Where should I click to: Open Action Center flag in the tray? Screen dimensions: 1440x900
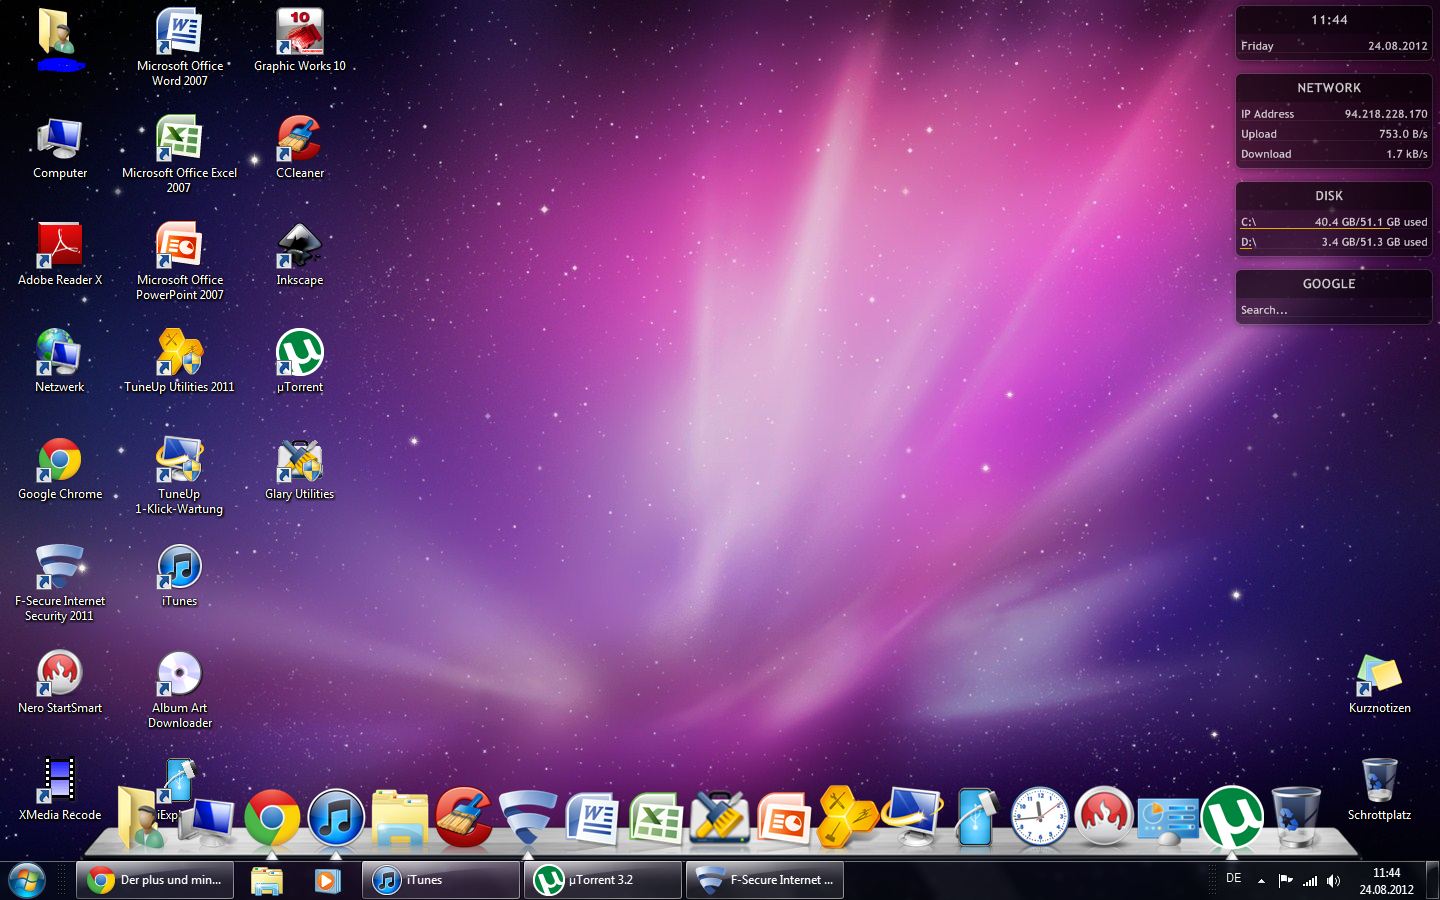(1285, 881)
